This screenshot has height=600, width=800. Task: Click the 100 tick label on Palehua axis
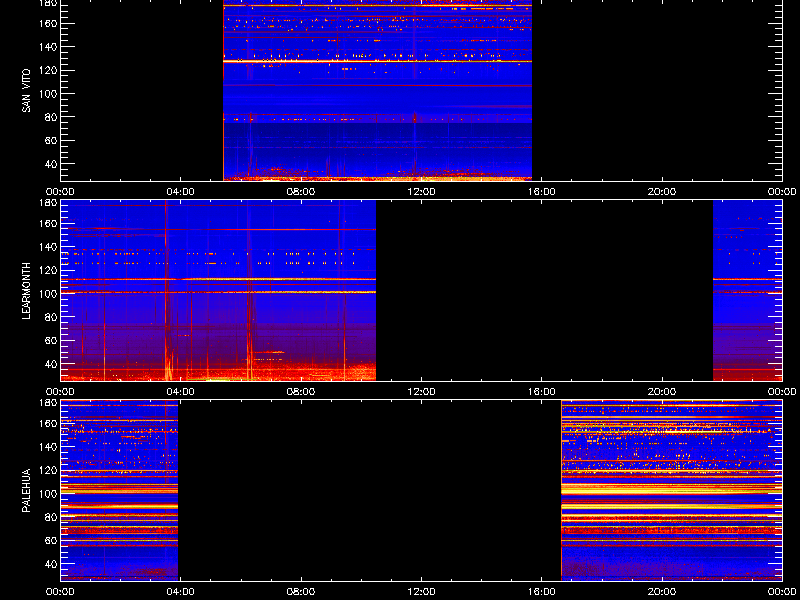[49, 494]
